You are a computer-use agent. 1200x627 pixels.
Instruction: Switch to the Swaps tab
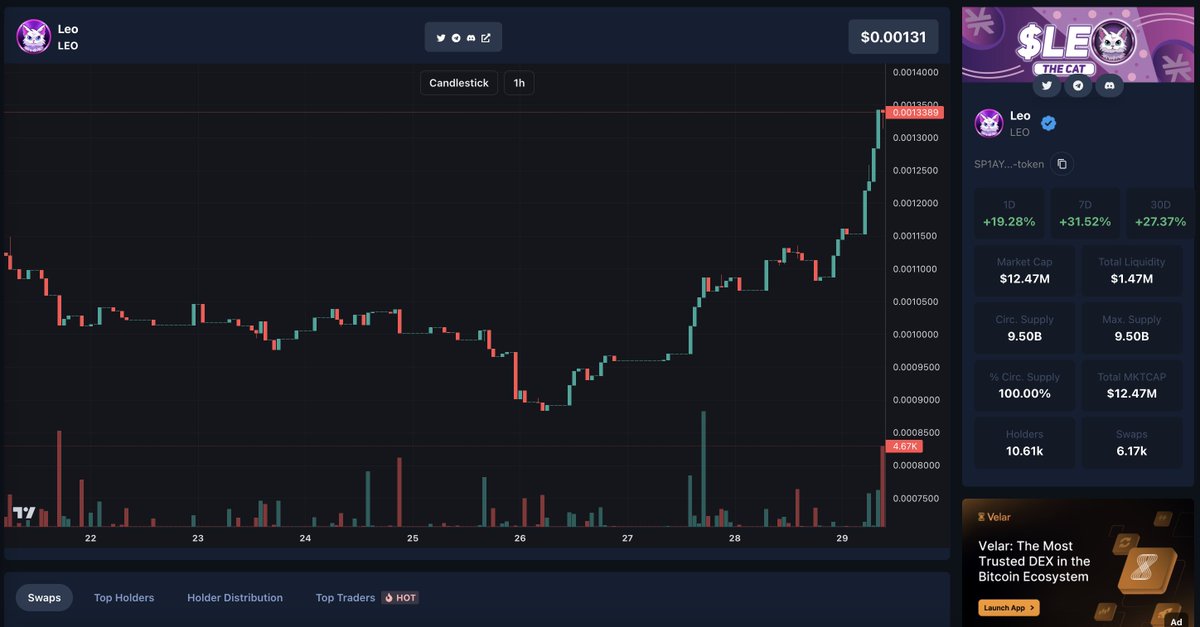[44, 598]
